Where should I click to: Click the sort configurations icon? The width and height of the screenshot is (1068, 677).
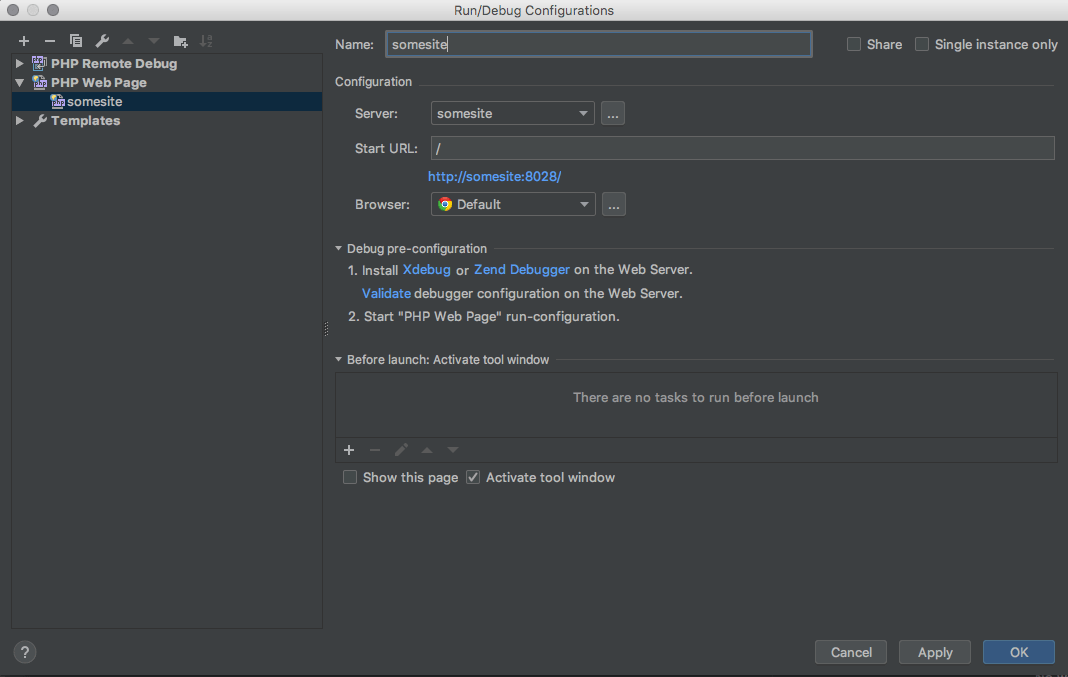point(206,41)
